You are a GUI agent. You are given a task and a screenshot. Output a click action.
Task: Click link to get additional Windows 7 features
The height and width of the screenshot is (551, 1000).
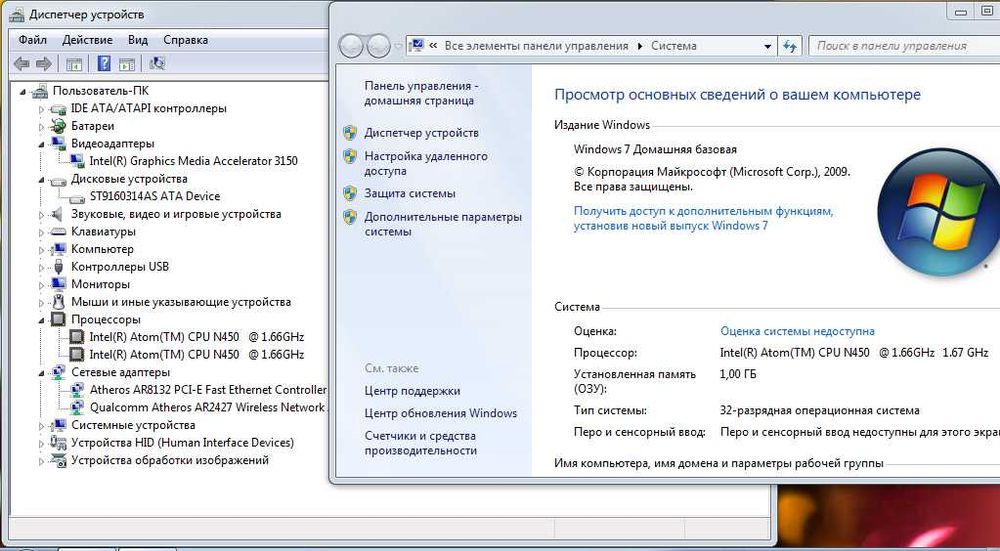pos(703,217)
